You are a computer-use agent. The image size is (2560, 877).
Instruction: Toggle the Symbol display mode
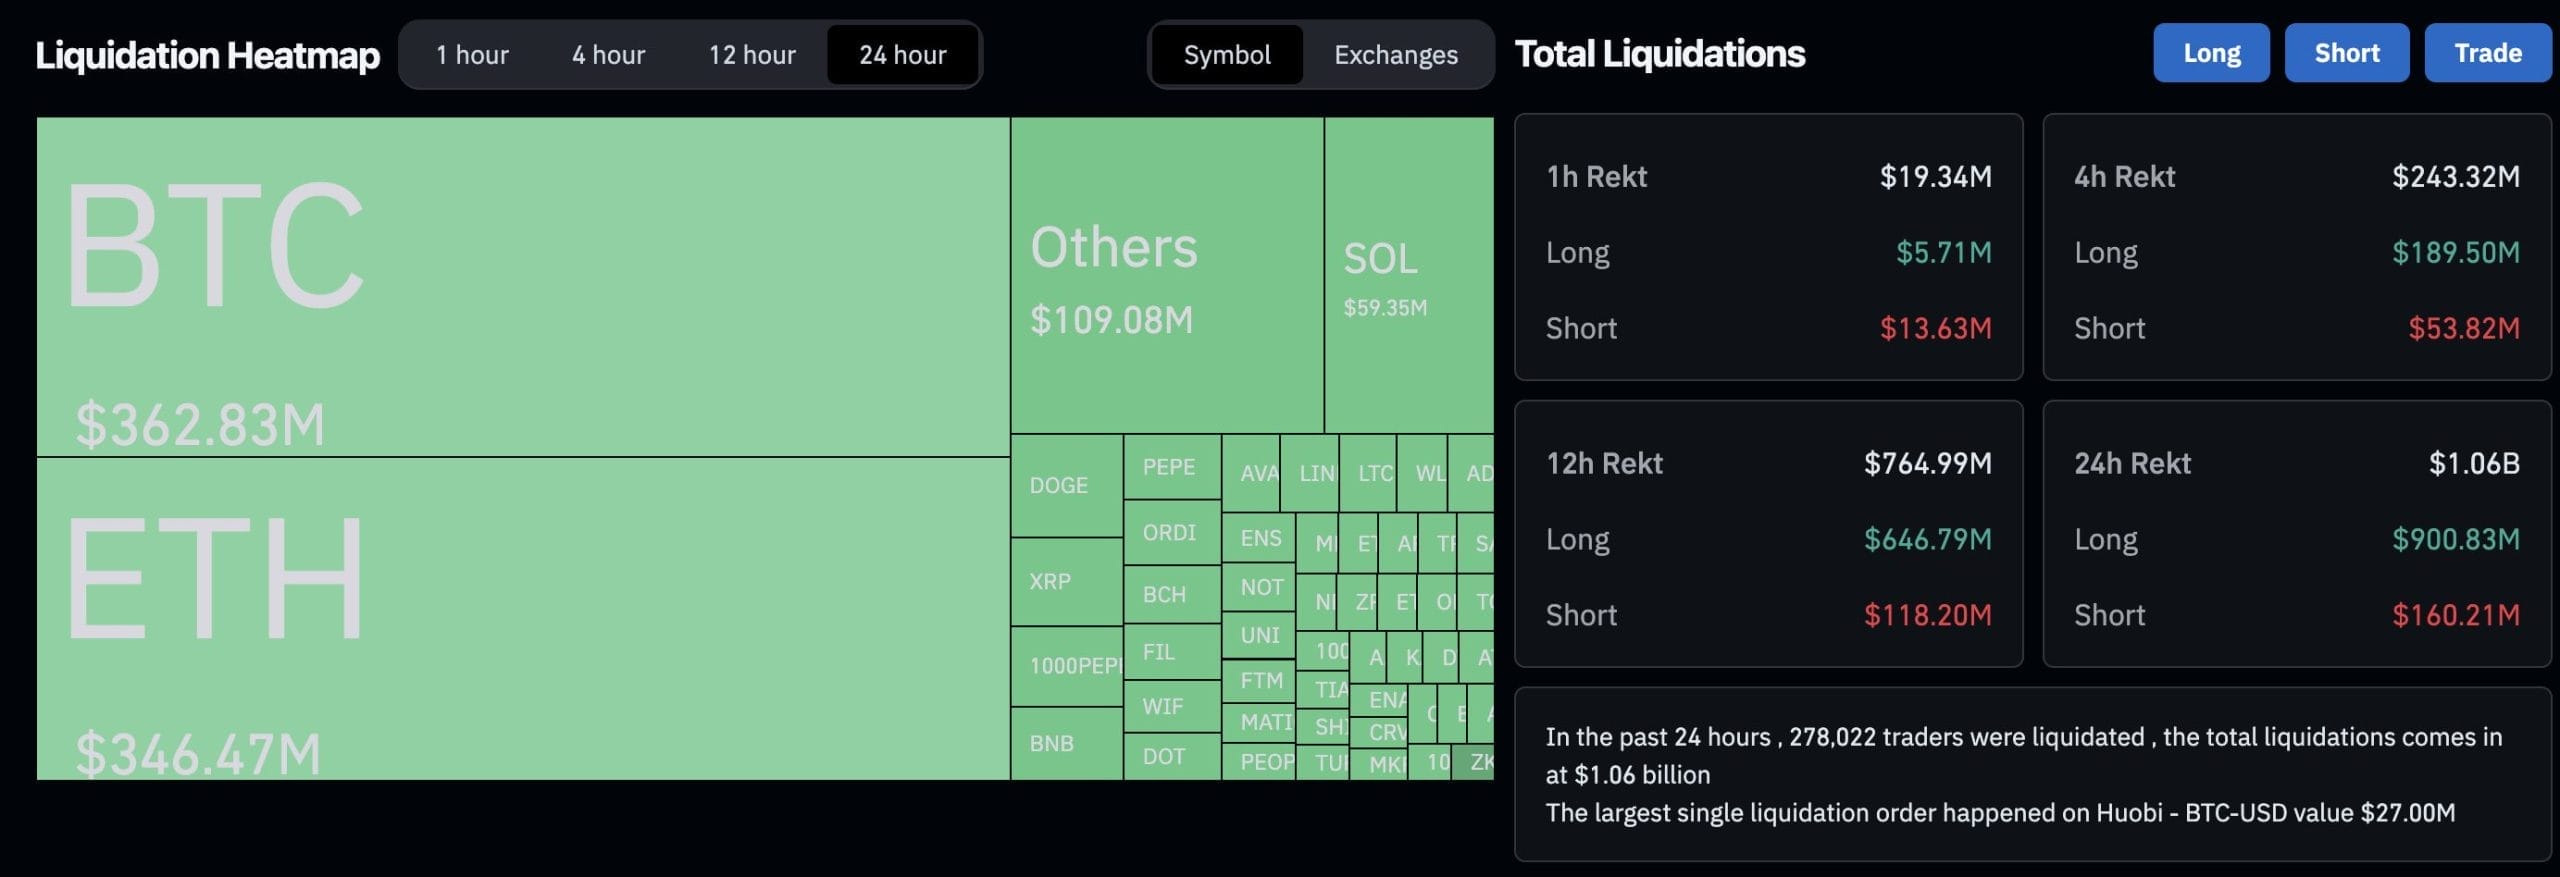[x=1227, y=55]
